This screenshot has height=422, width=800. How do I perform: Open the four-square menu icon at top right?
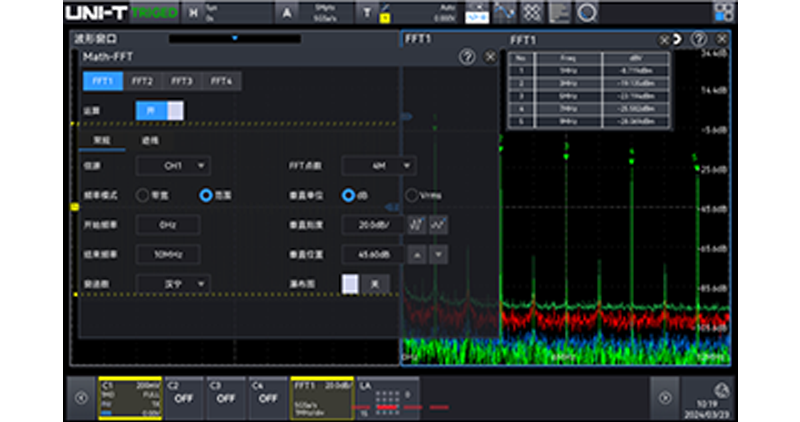[x=722, y=12]
